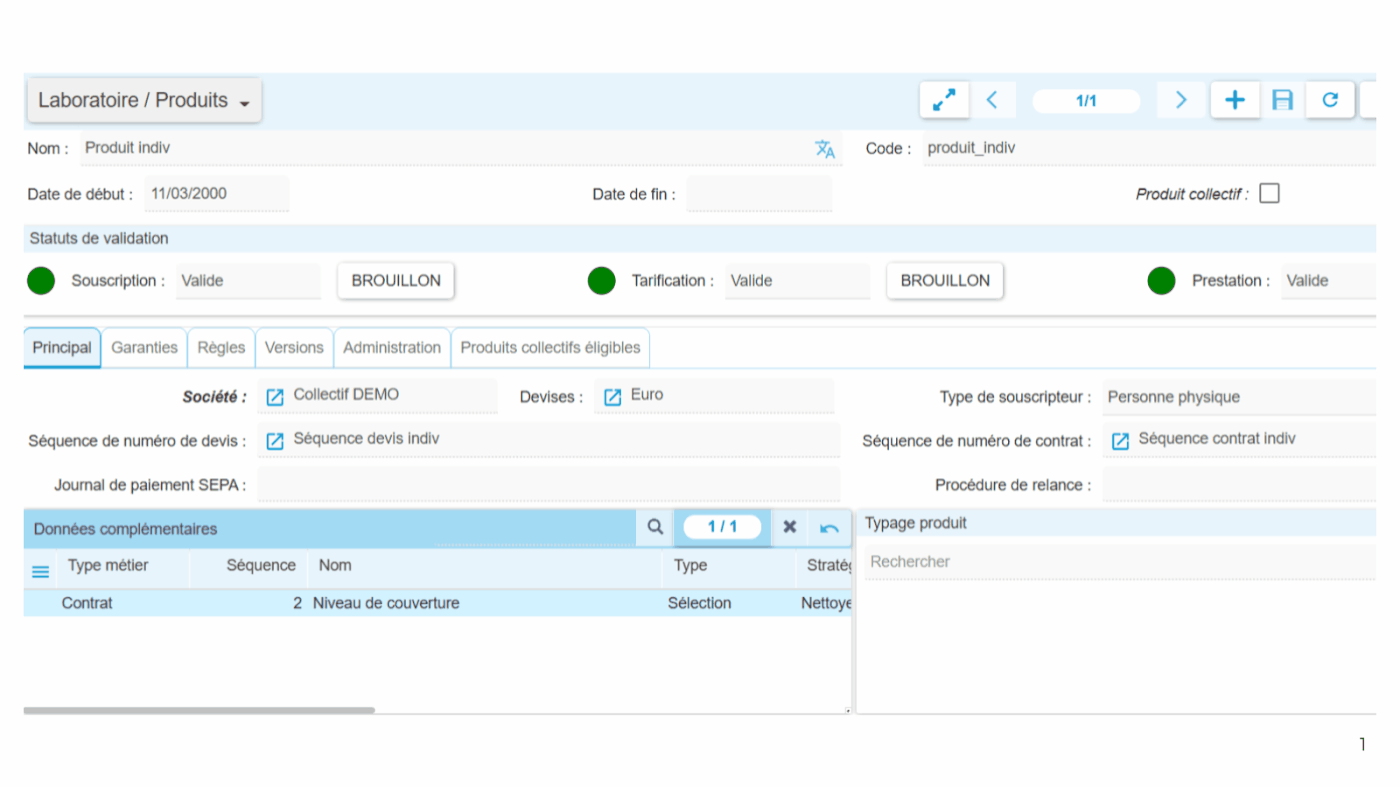Image resolution: width=1400 pixels, height=787 pixels.
Task: Open the Euro currency record link icon
Action: tap(612, 397)
